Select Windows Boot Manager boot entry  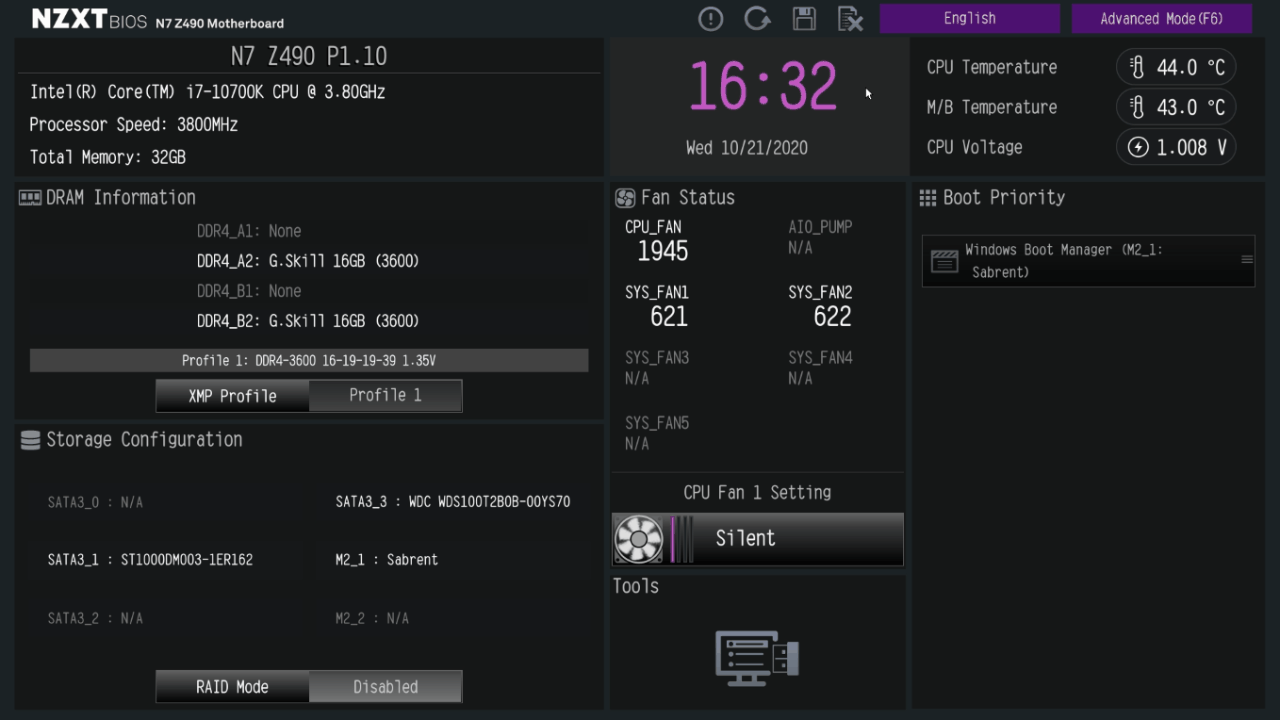click(x=1088, y=261)
